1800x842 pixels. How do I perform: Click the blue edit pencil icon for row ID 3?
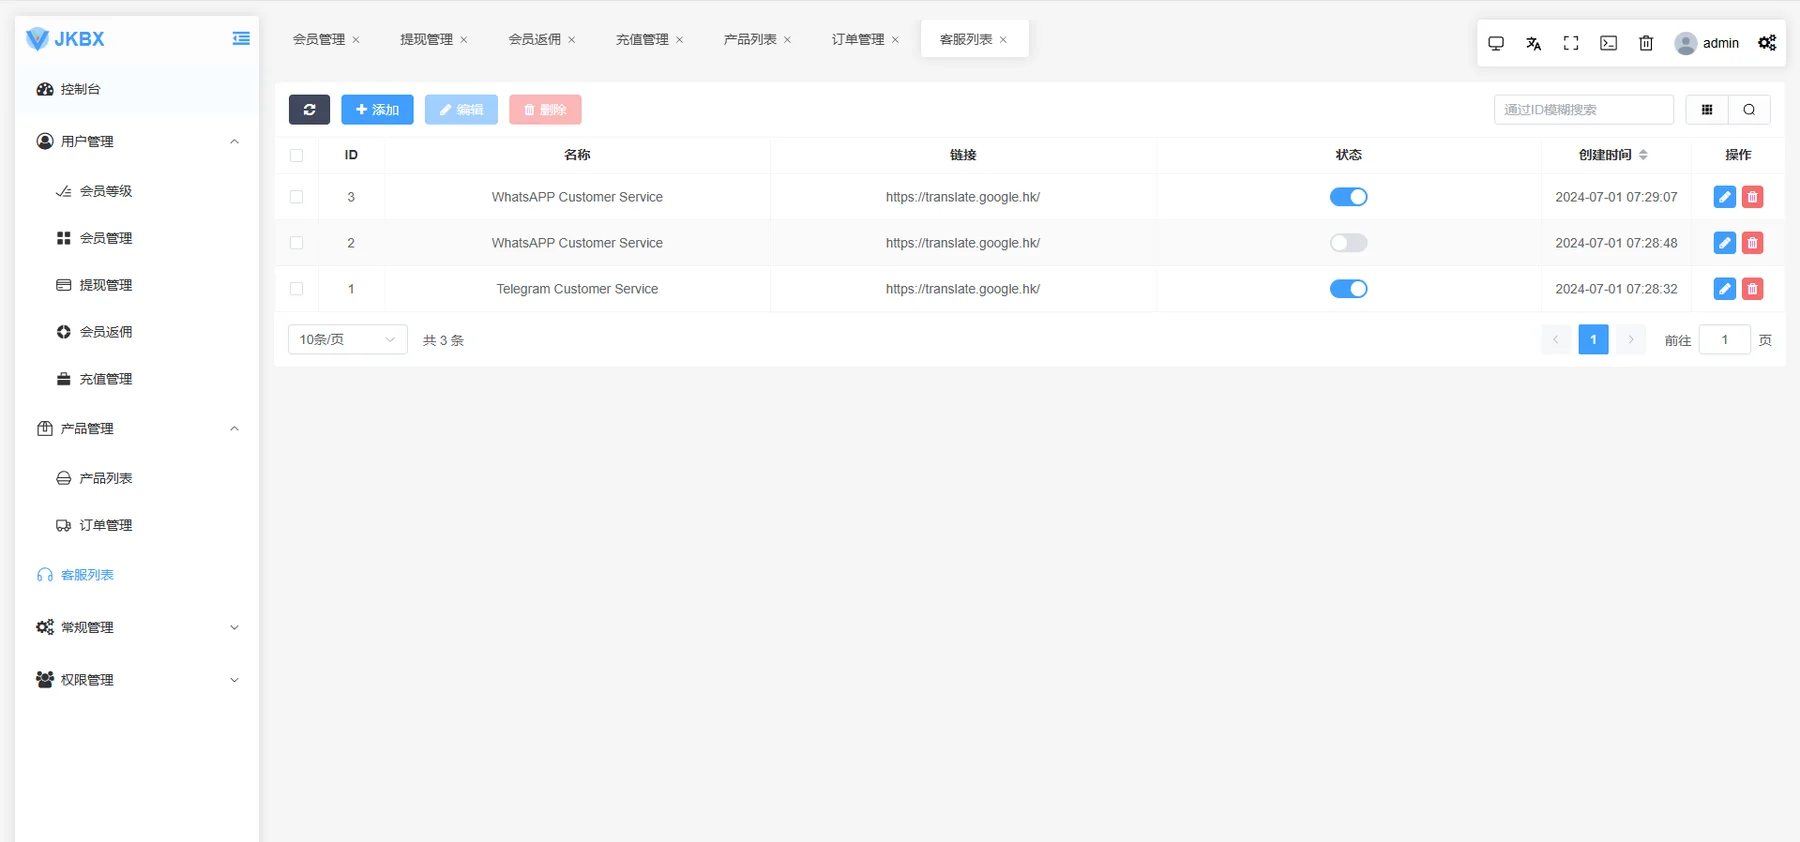point(1724,197)
